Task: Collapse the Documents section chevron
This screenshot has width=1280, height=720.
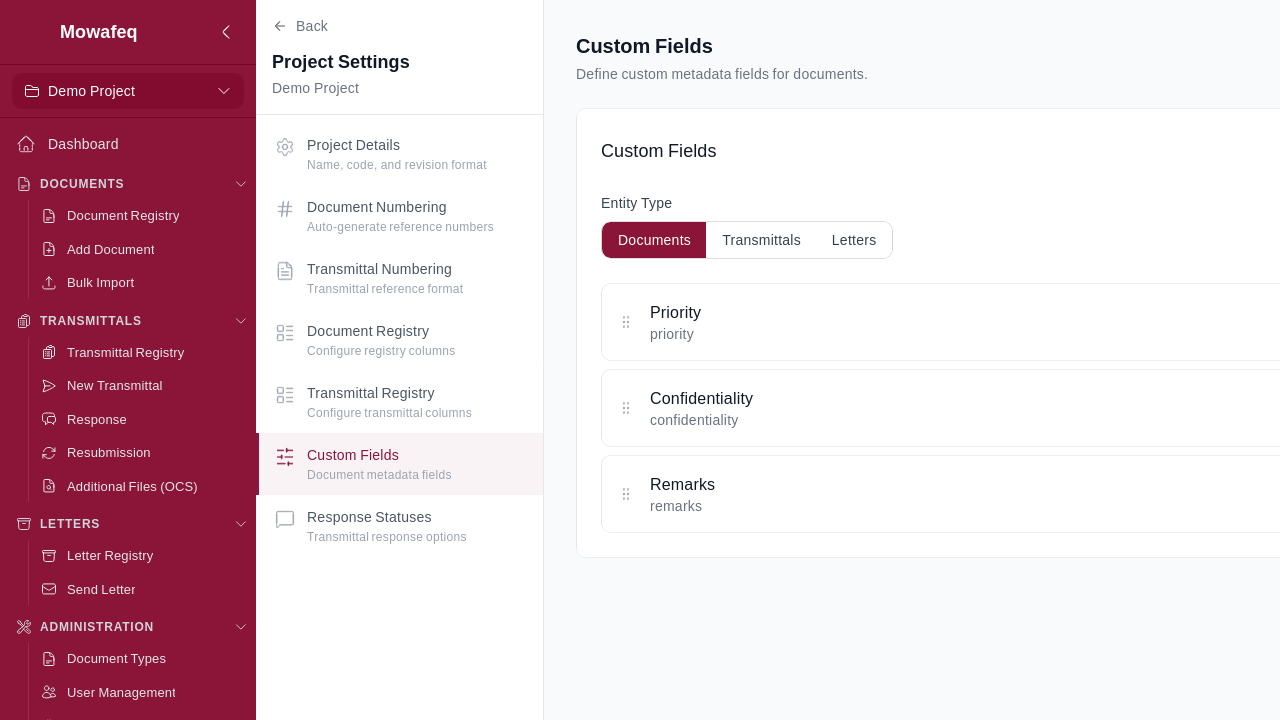Action: [241, 184]
